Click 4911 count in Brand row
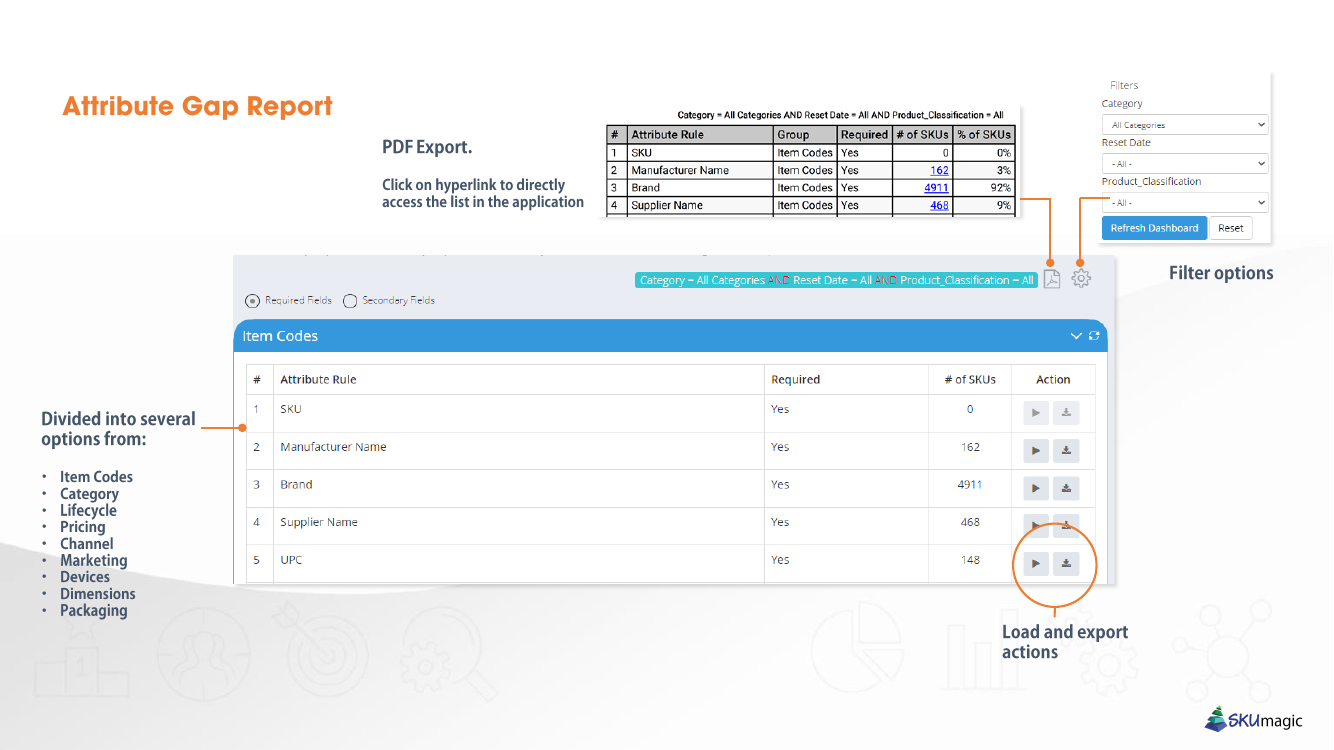 point(970,484)
